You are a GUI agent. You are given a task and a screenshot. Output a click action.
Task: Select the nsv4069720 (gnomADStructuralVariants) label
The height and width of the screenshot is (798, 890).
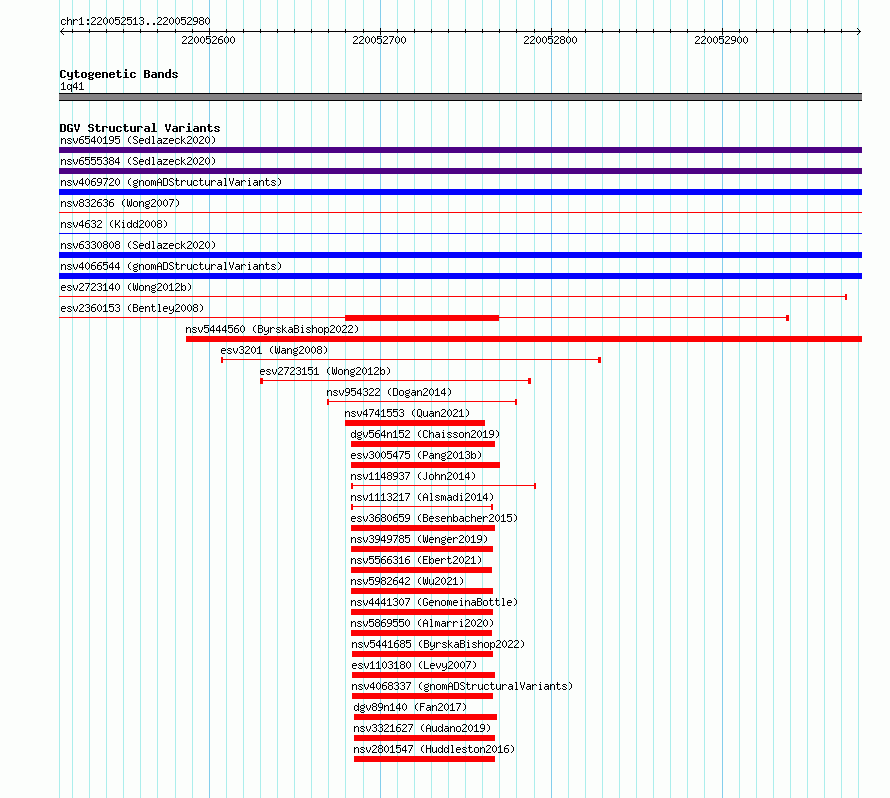pos(171,182)
